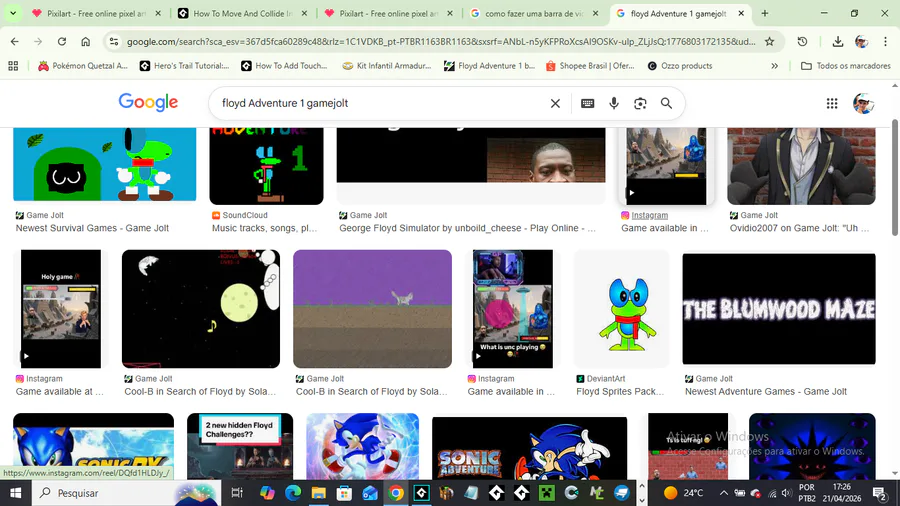
Task: Open Holy game Instagram video thumbnail
Action: [60, 309]
